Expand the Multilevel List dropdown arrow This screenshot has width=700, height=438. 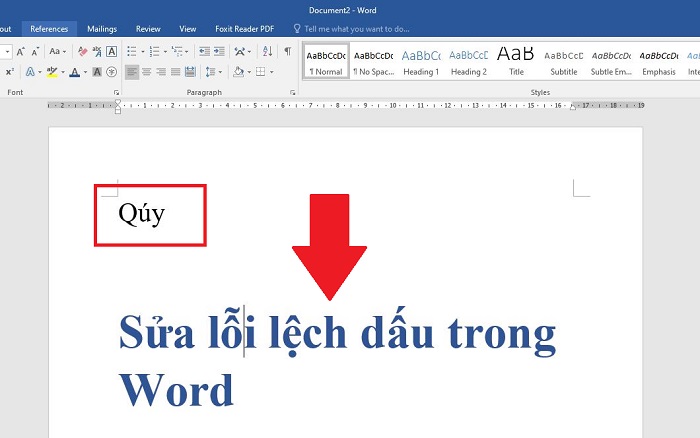[x=187, y=52]
